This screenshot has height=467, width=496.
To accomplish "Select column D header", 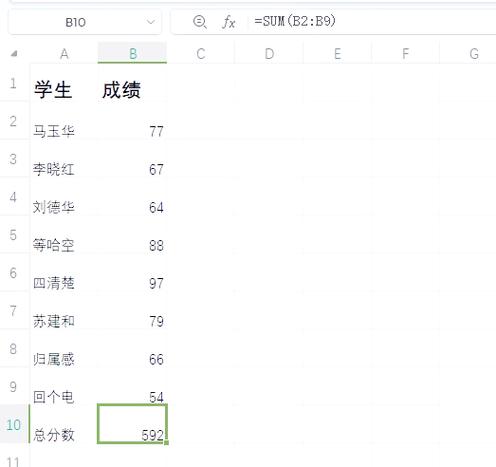I will tap(269, 53).
